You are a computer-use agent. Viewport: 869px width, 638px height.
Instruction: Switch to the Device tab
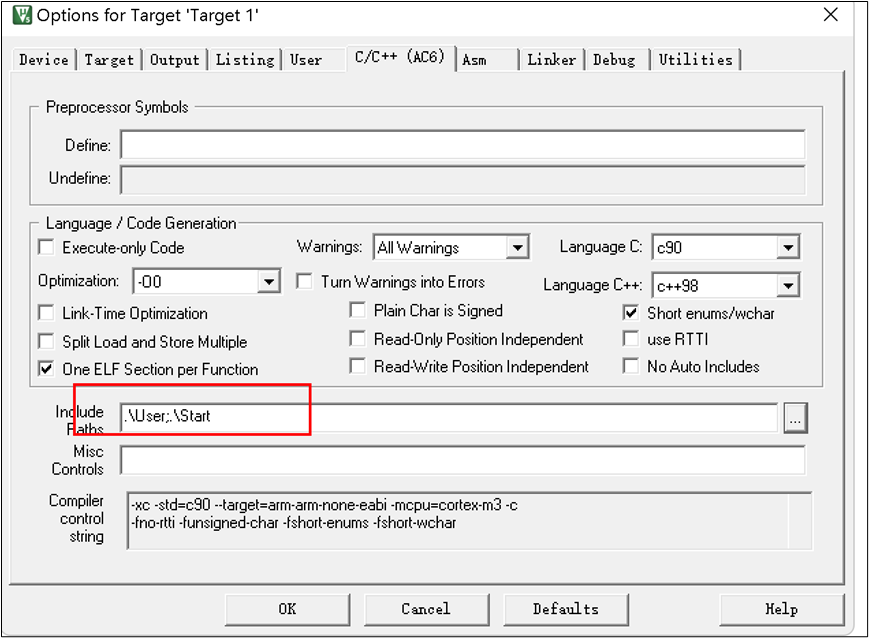pos(44,60)
